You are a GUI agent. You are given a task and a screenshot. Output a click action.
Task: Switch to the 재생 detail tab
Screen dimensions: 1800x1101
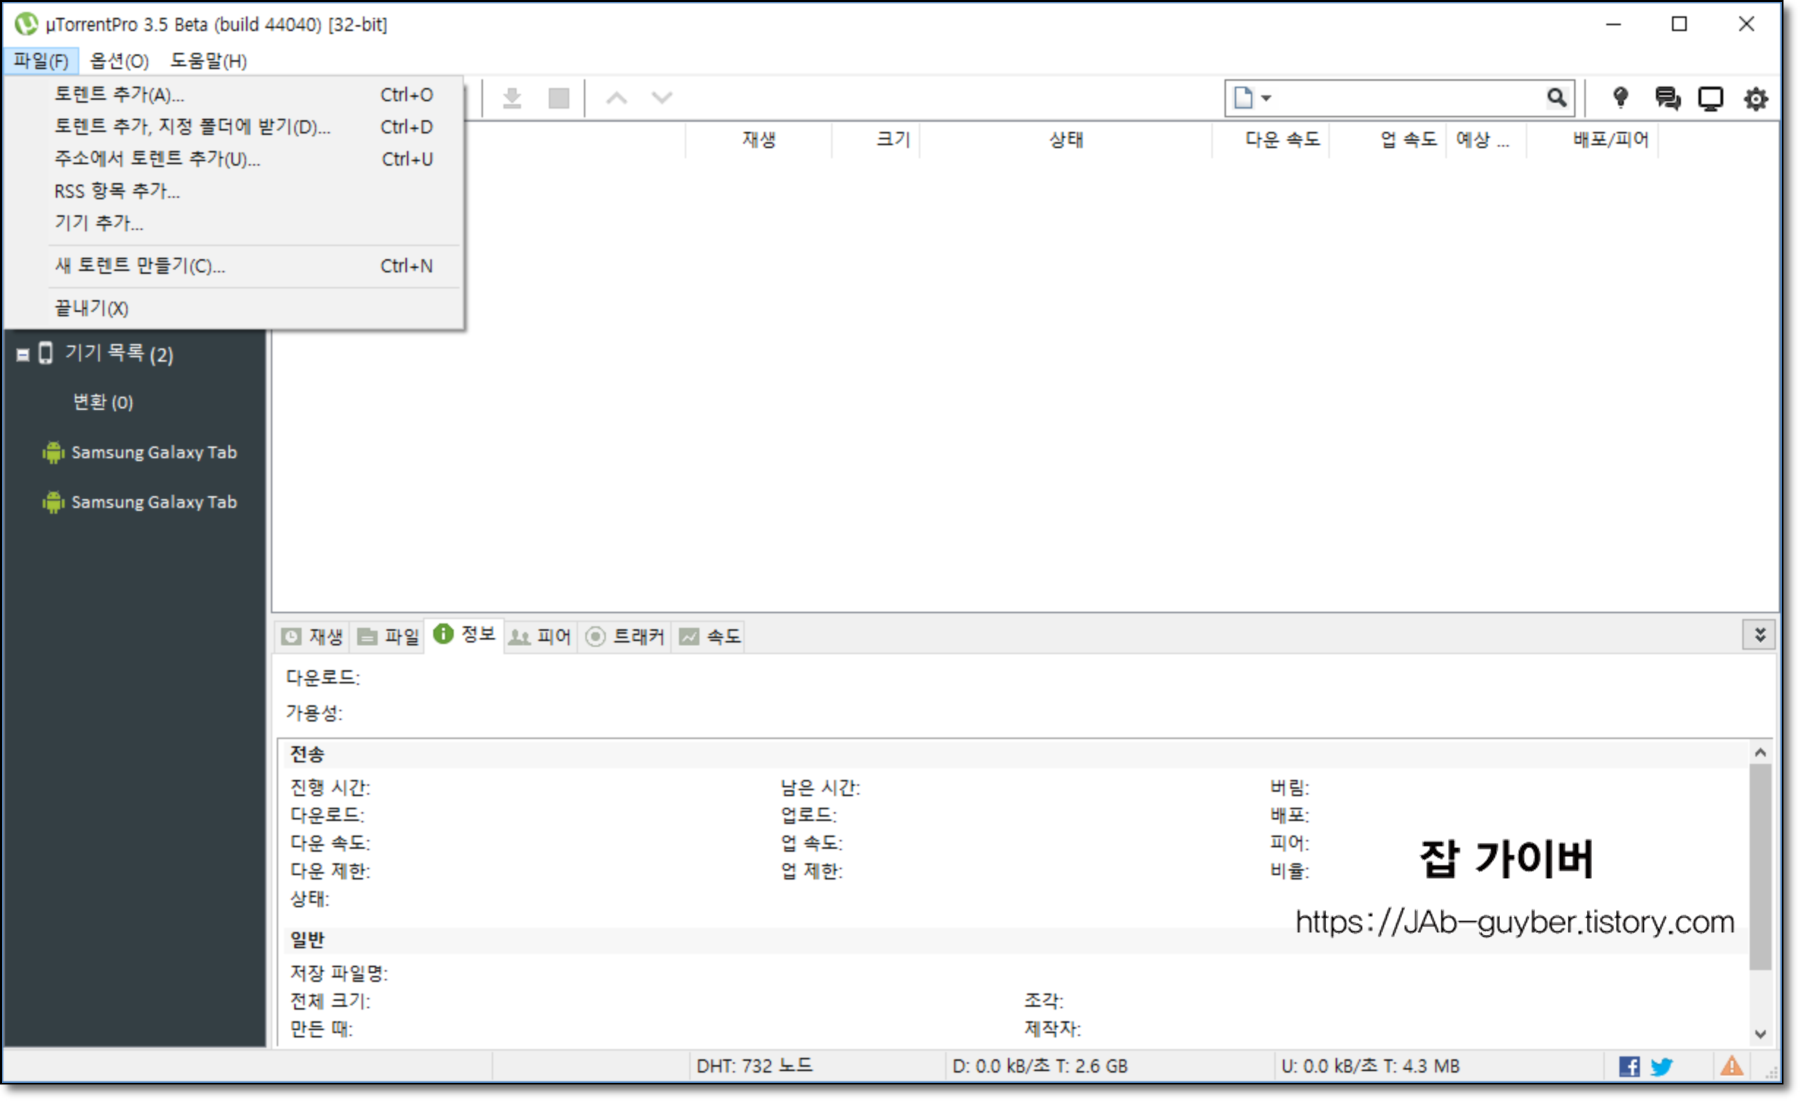click(313, 637)
